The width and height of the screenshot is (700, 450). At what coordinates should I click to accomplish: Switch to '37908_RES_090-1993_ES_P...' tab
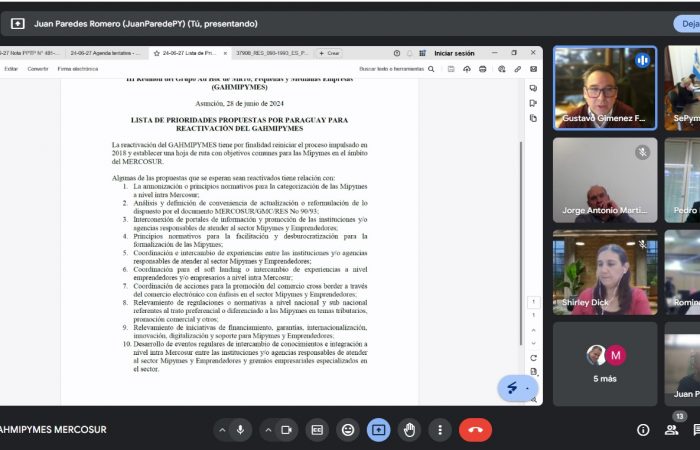tap(272, 53)
